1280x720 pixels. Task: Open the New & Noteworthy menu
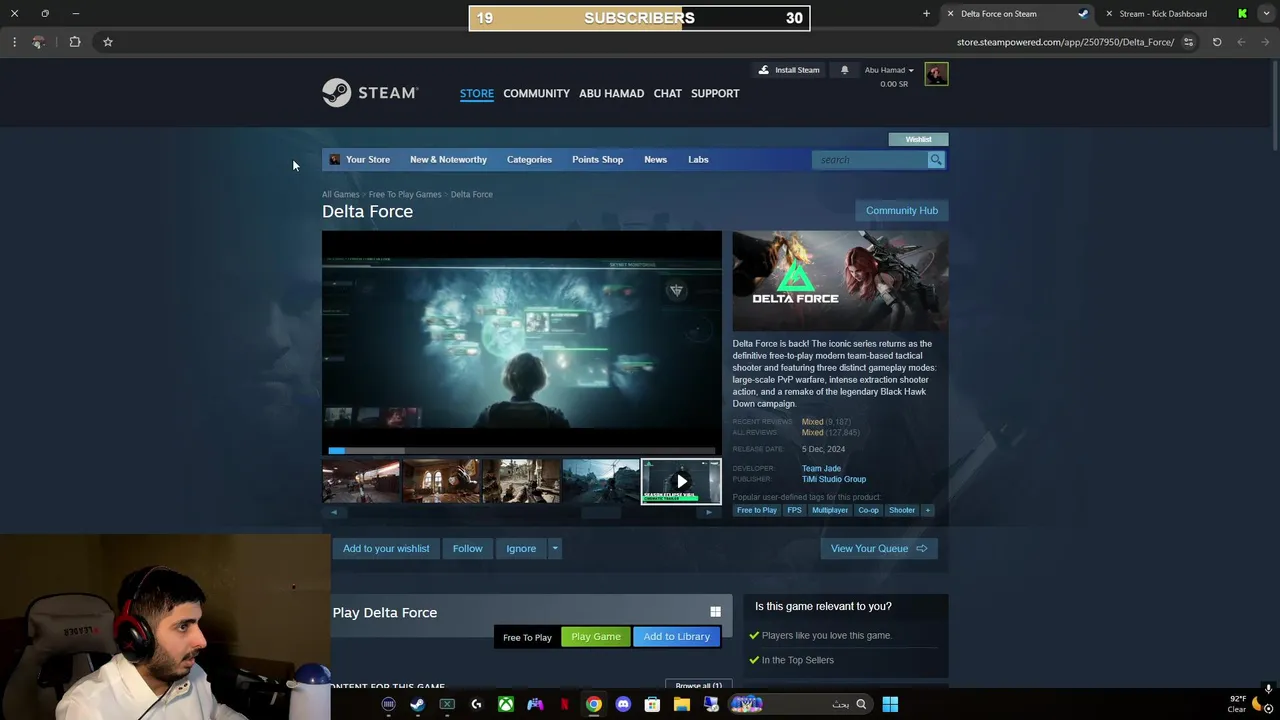click(448, 160)
